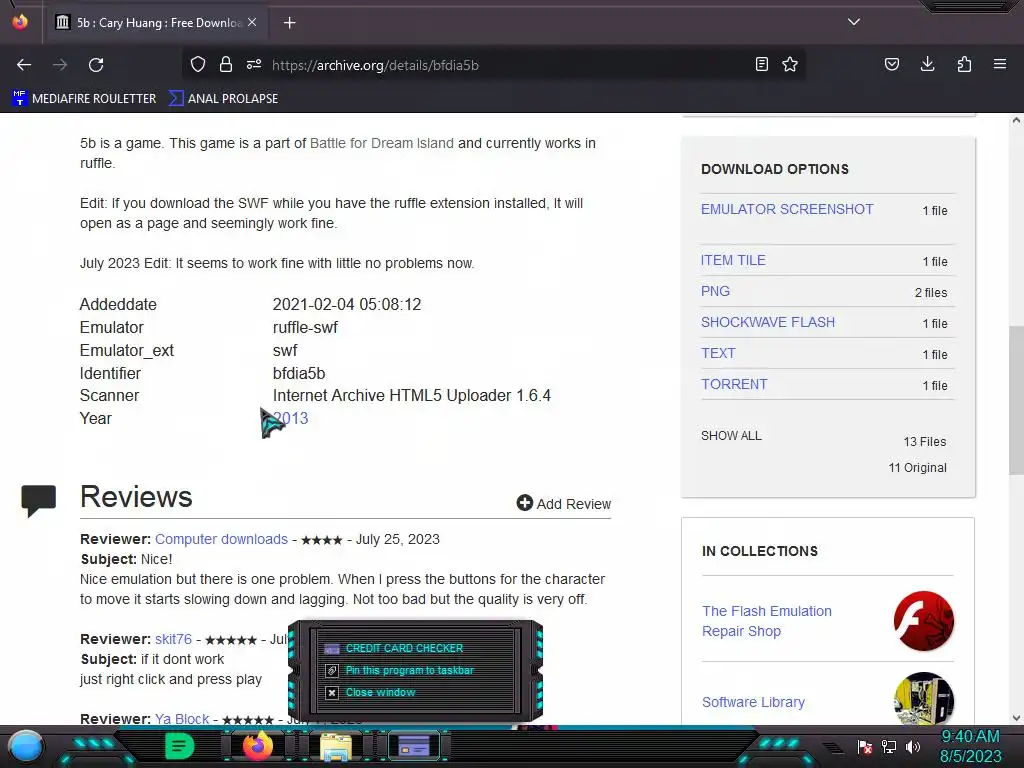Image resolution: width=1024 pixels, height=768 pixels.
Task: Open Firefox View icon in tab bar
Action: (20, 22)
